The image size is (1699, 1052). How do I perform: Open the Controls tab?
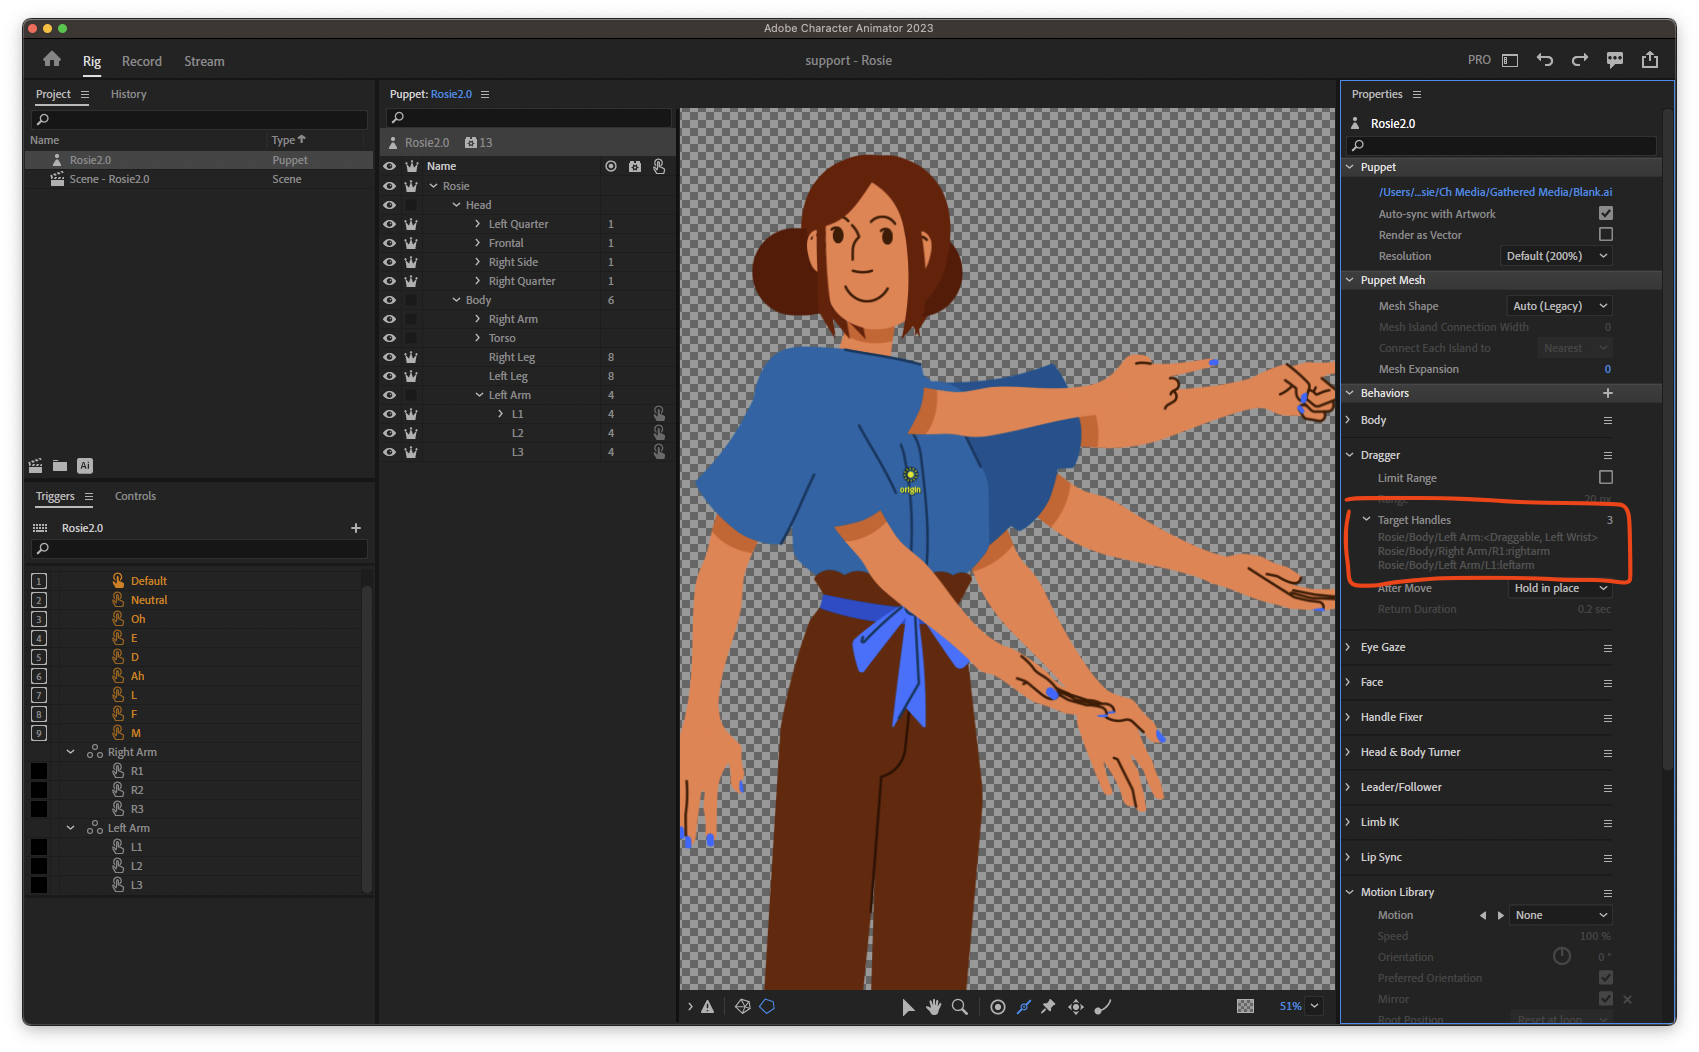[x=135, y=496]
